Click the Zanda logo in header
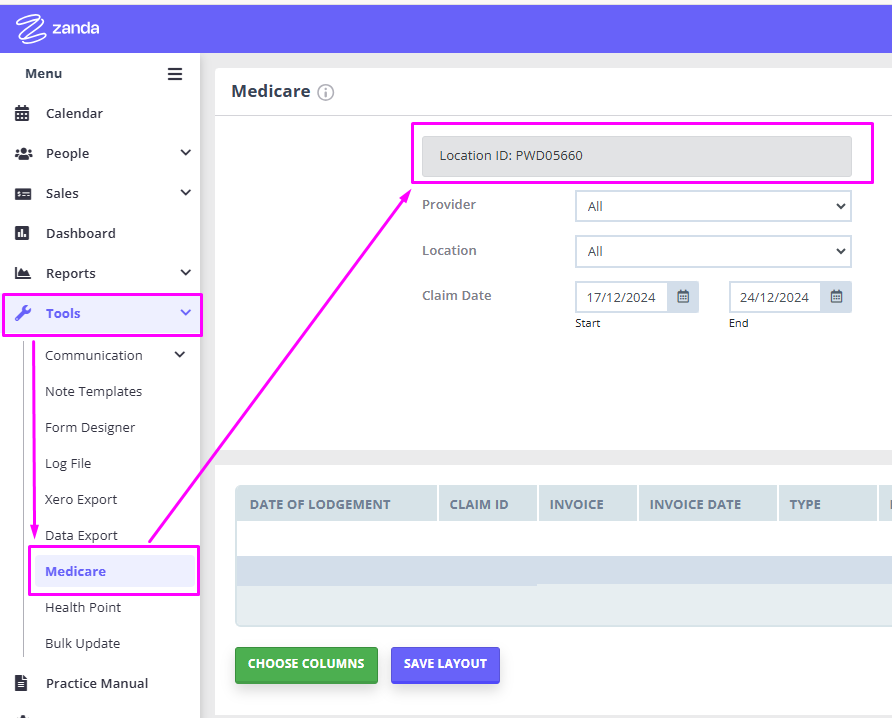 58,29
